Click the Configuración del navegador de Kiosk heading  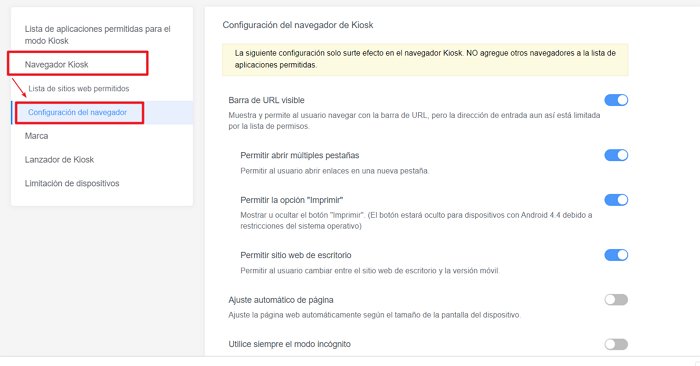click(298, 25)
